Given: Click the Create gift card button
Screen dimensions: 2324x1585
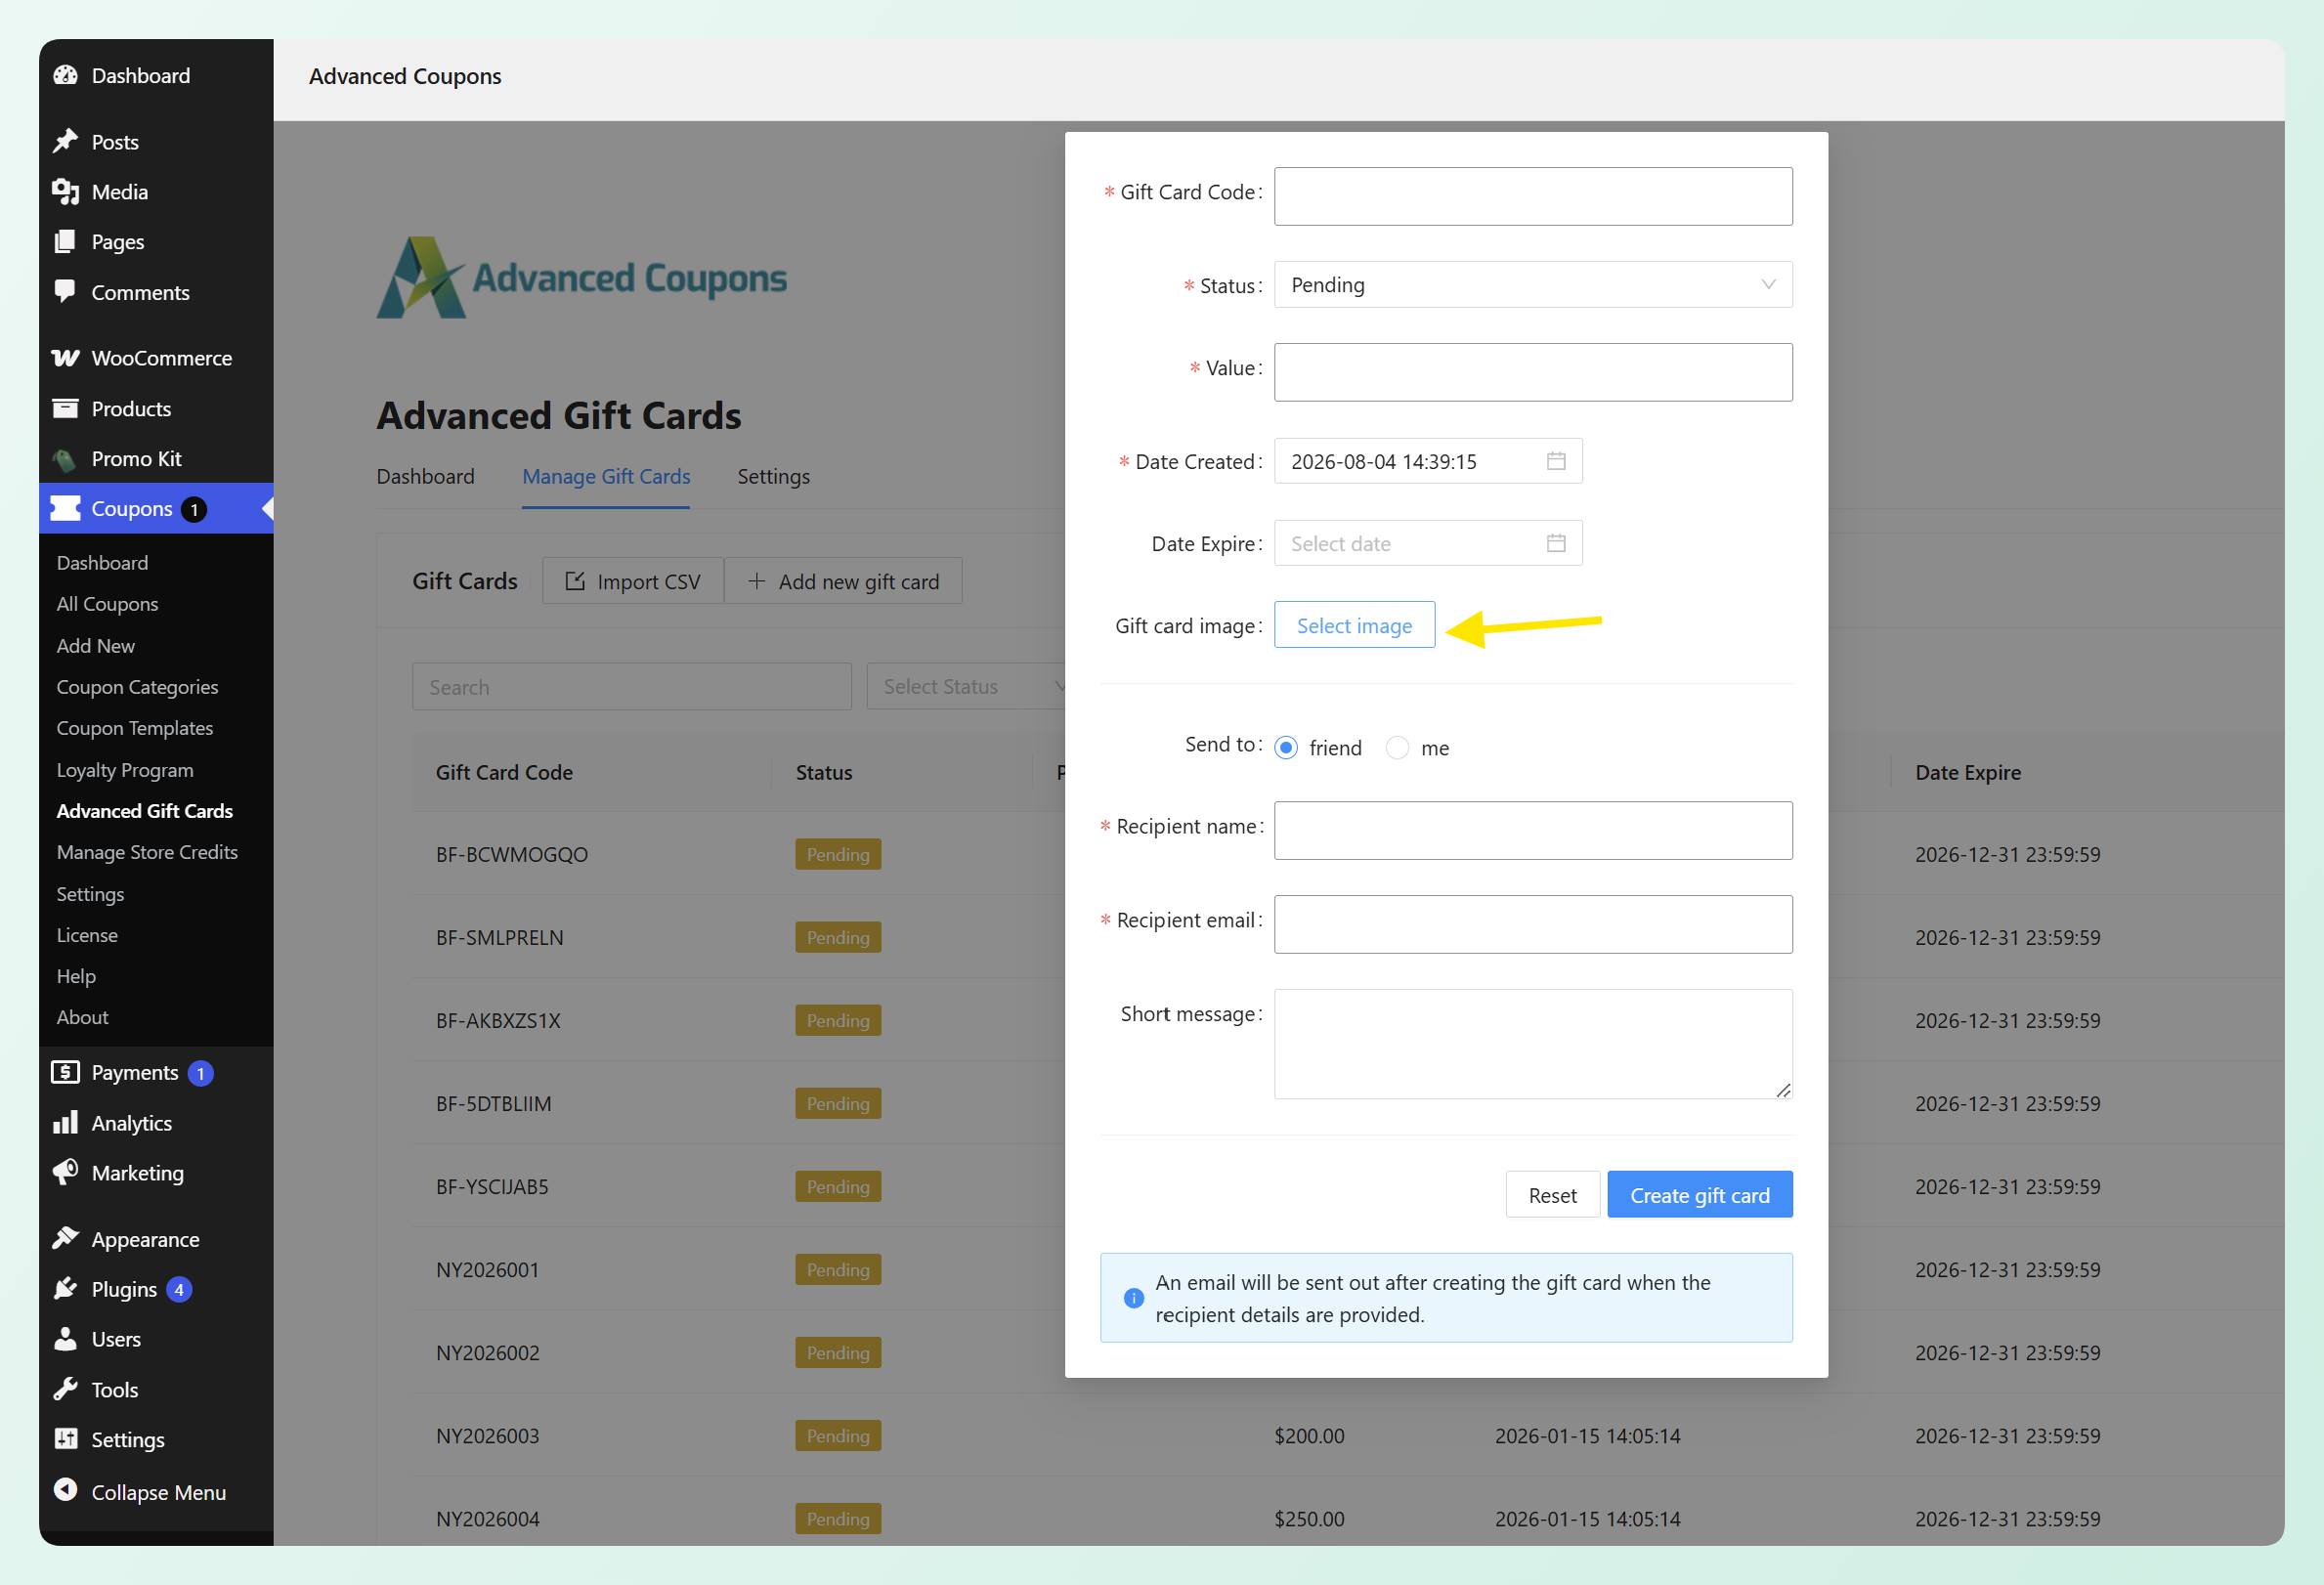Looking at the screenshot, I should coord(1699,1194).
